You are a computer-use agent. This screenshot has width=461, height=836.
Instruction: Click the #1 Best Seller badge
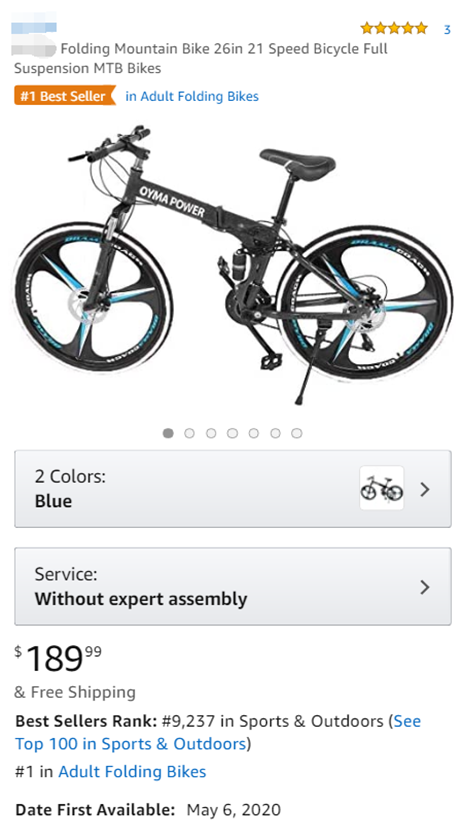point(64,97)
